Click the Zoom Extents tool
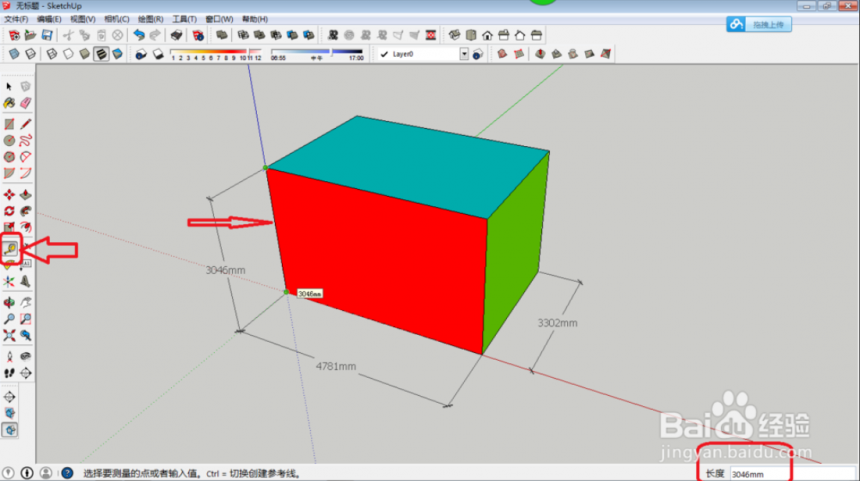860x481 pixels. 9,335
